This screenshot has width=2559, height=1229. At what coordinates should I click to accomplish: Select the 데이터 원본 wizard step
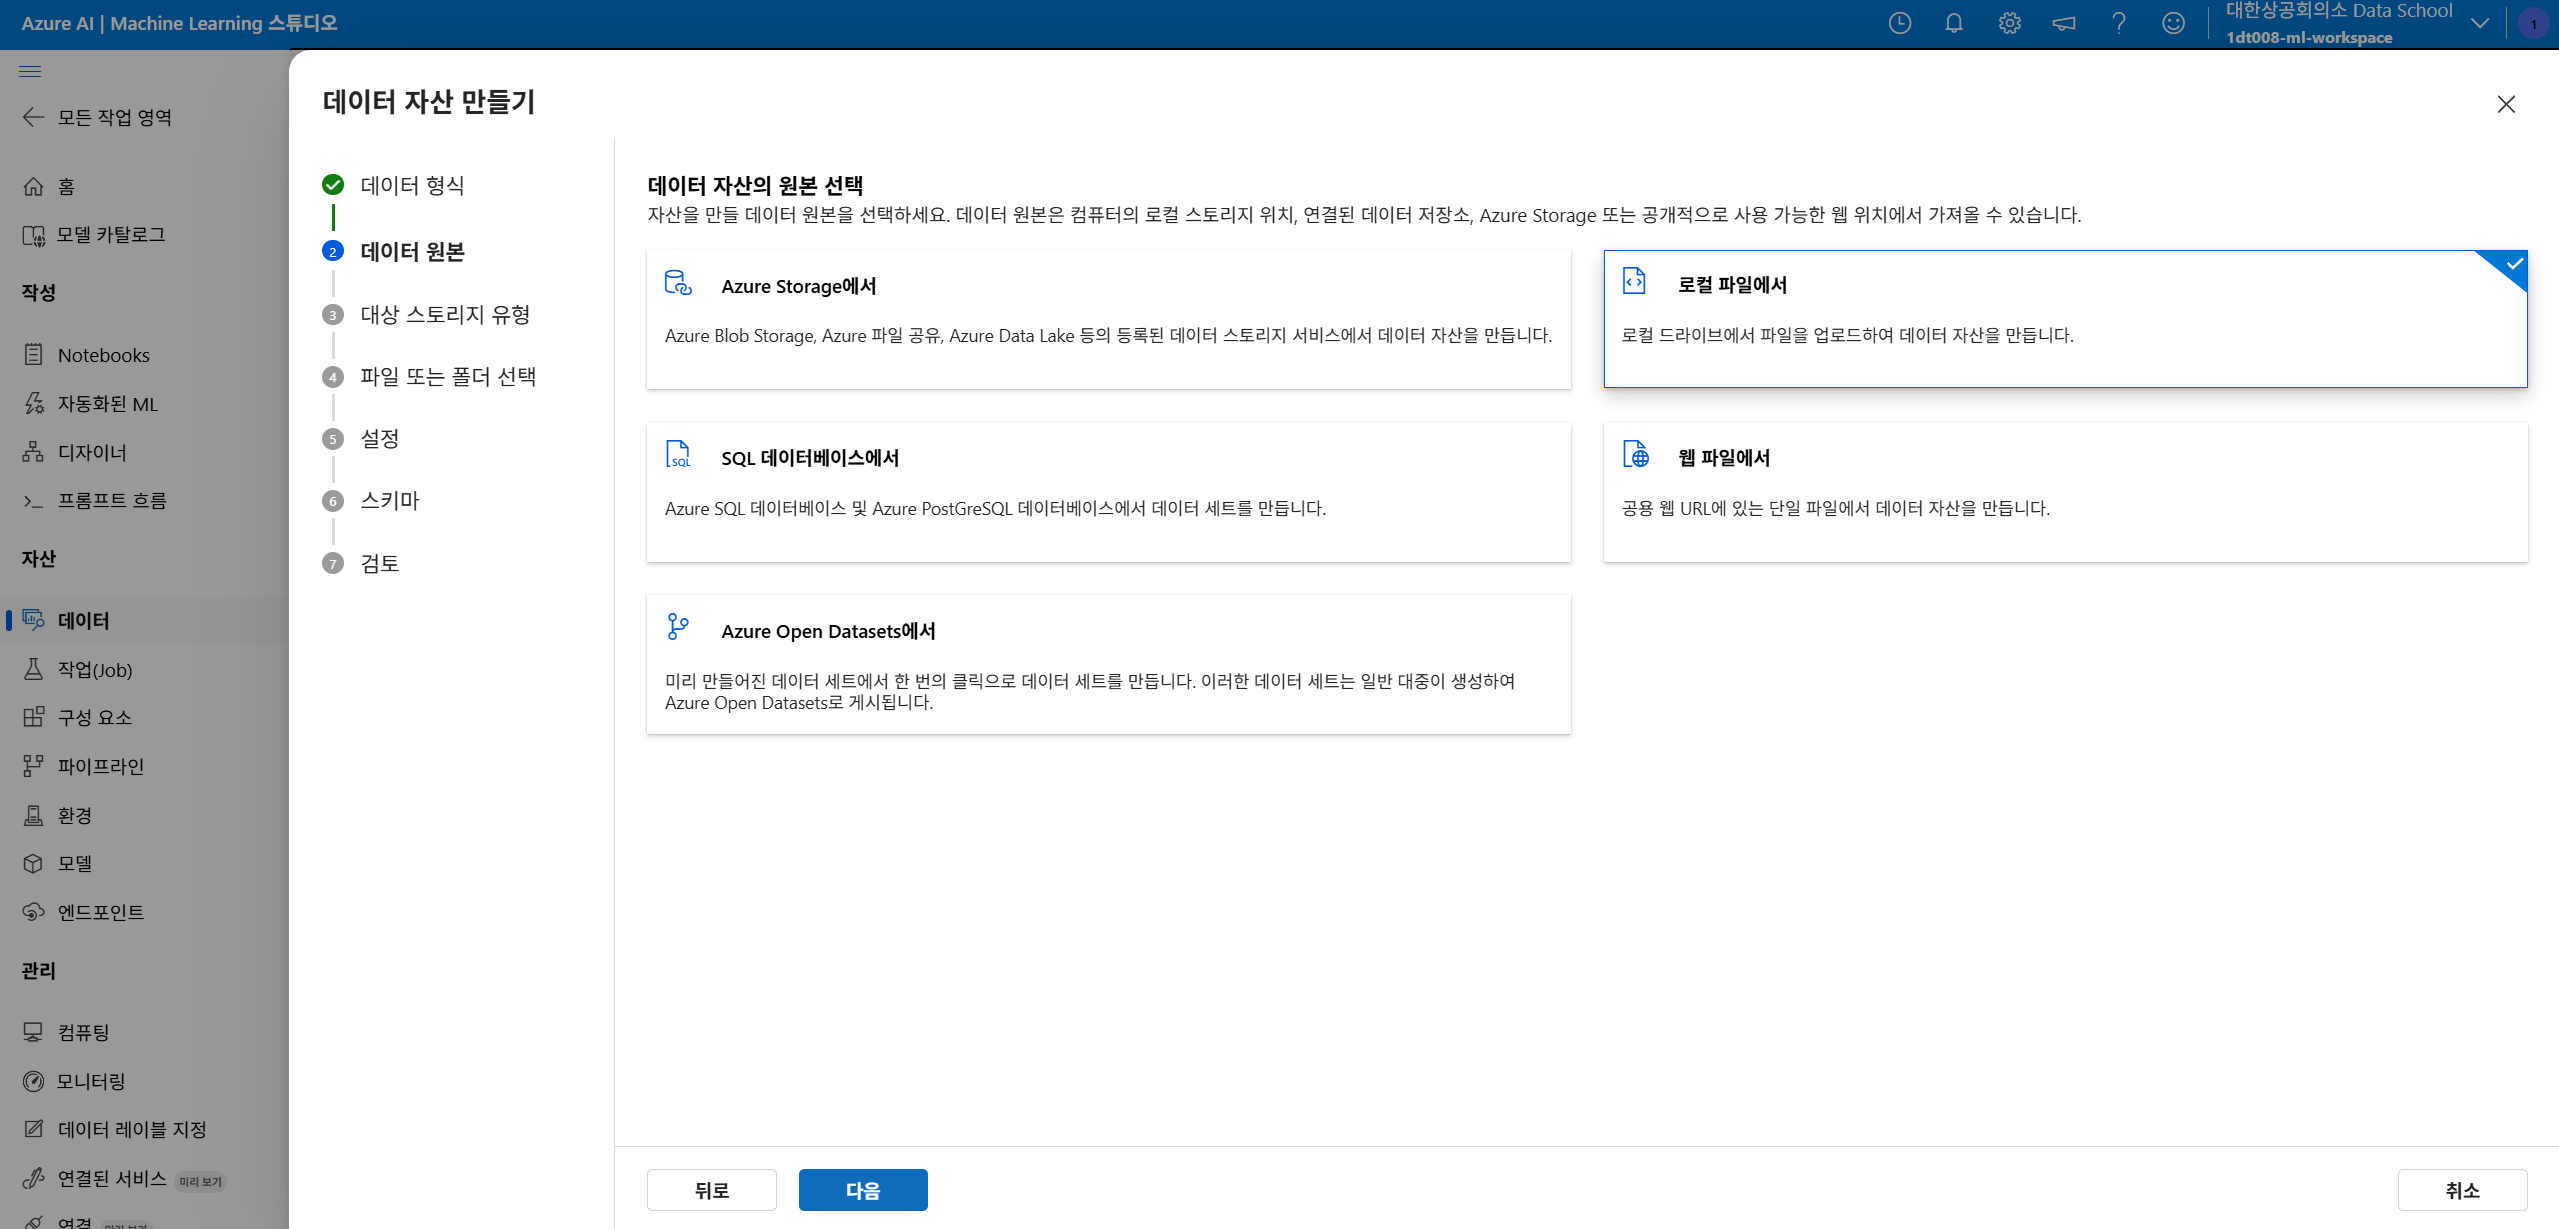click(393, 251)
